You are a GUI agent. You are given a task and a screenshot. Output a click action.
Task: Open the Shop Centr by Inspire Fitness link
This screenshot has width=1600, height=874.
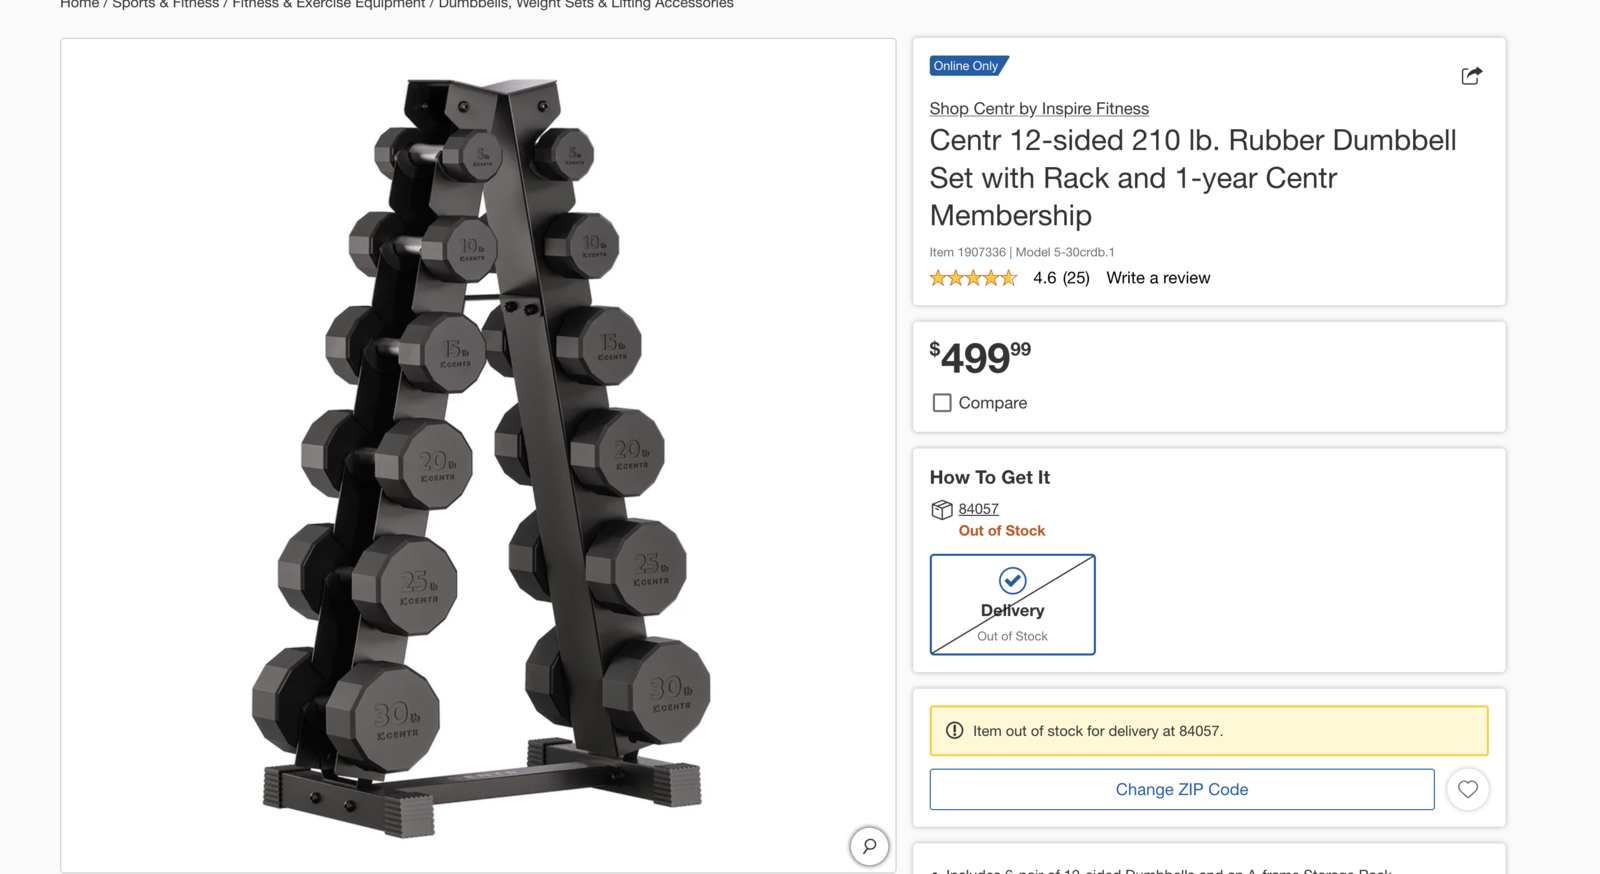1039,109
